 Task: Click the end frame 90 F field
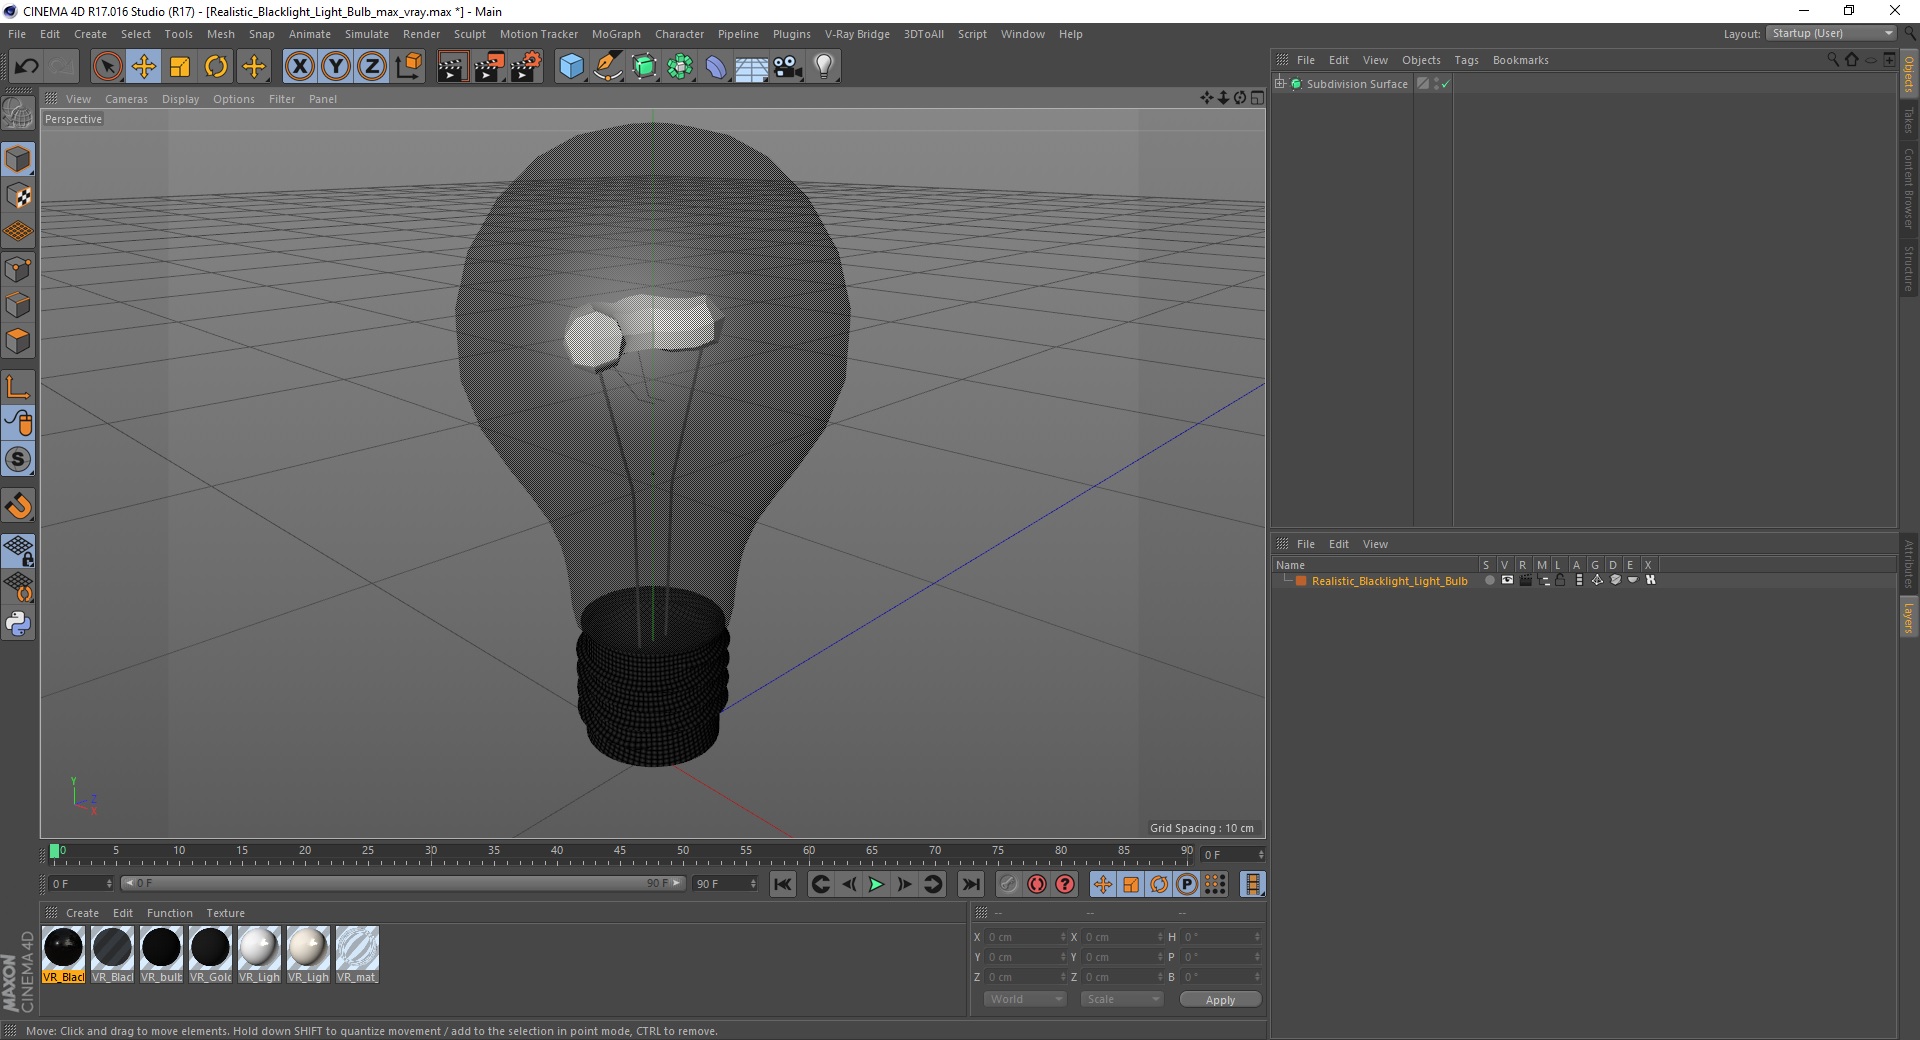tap(725, 884)
